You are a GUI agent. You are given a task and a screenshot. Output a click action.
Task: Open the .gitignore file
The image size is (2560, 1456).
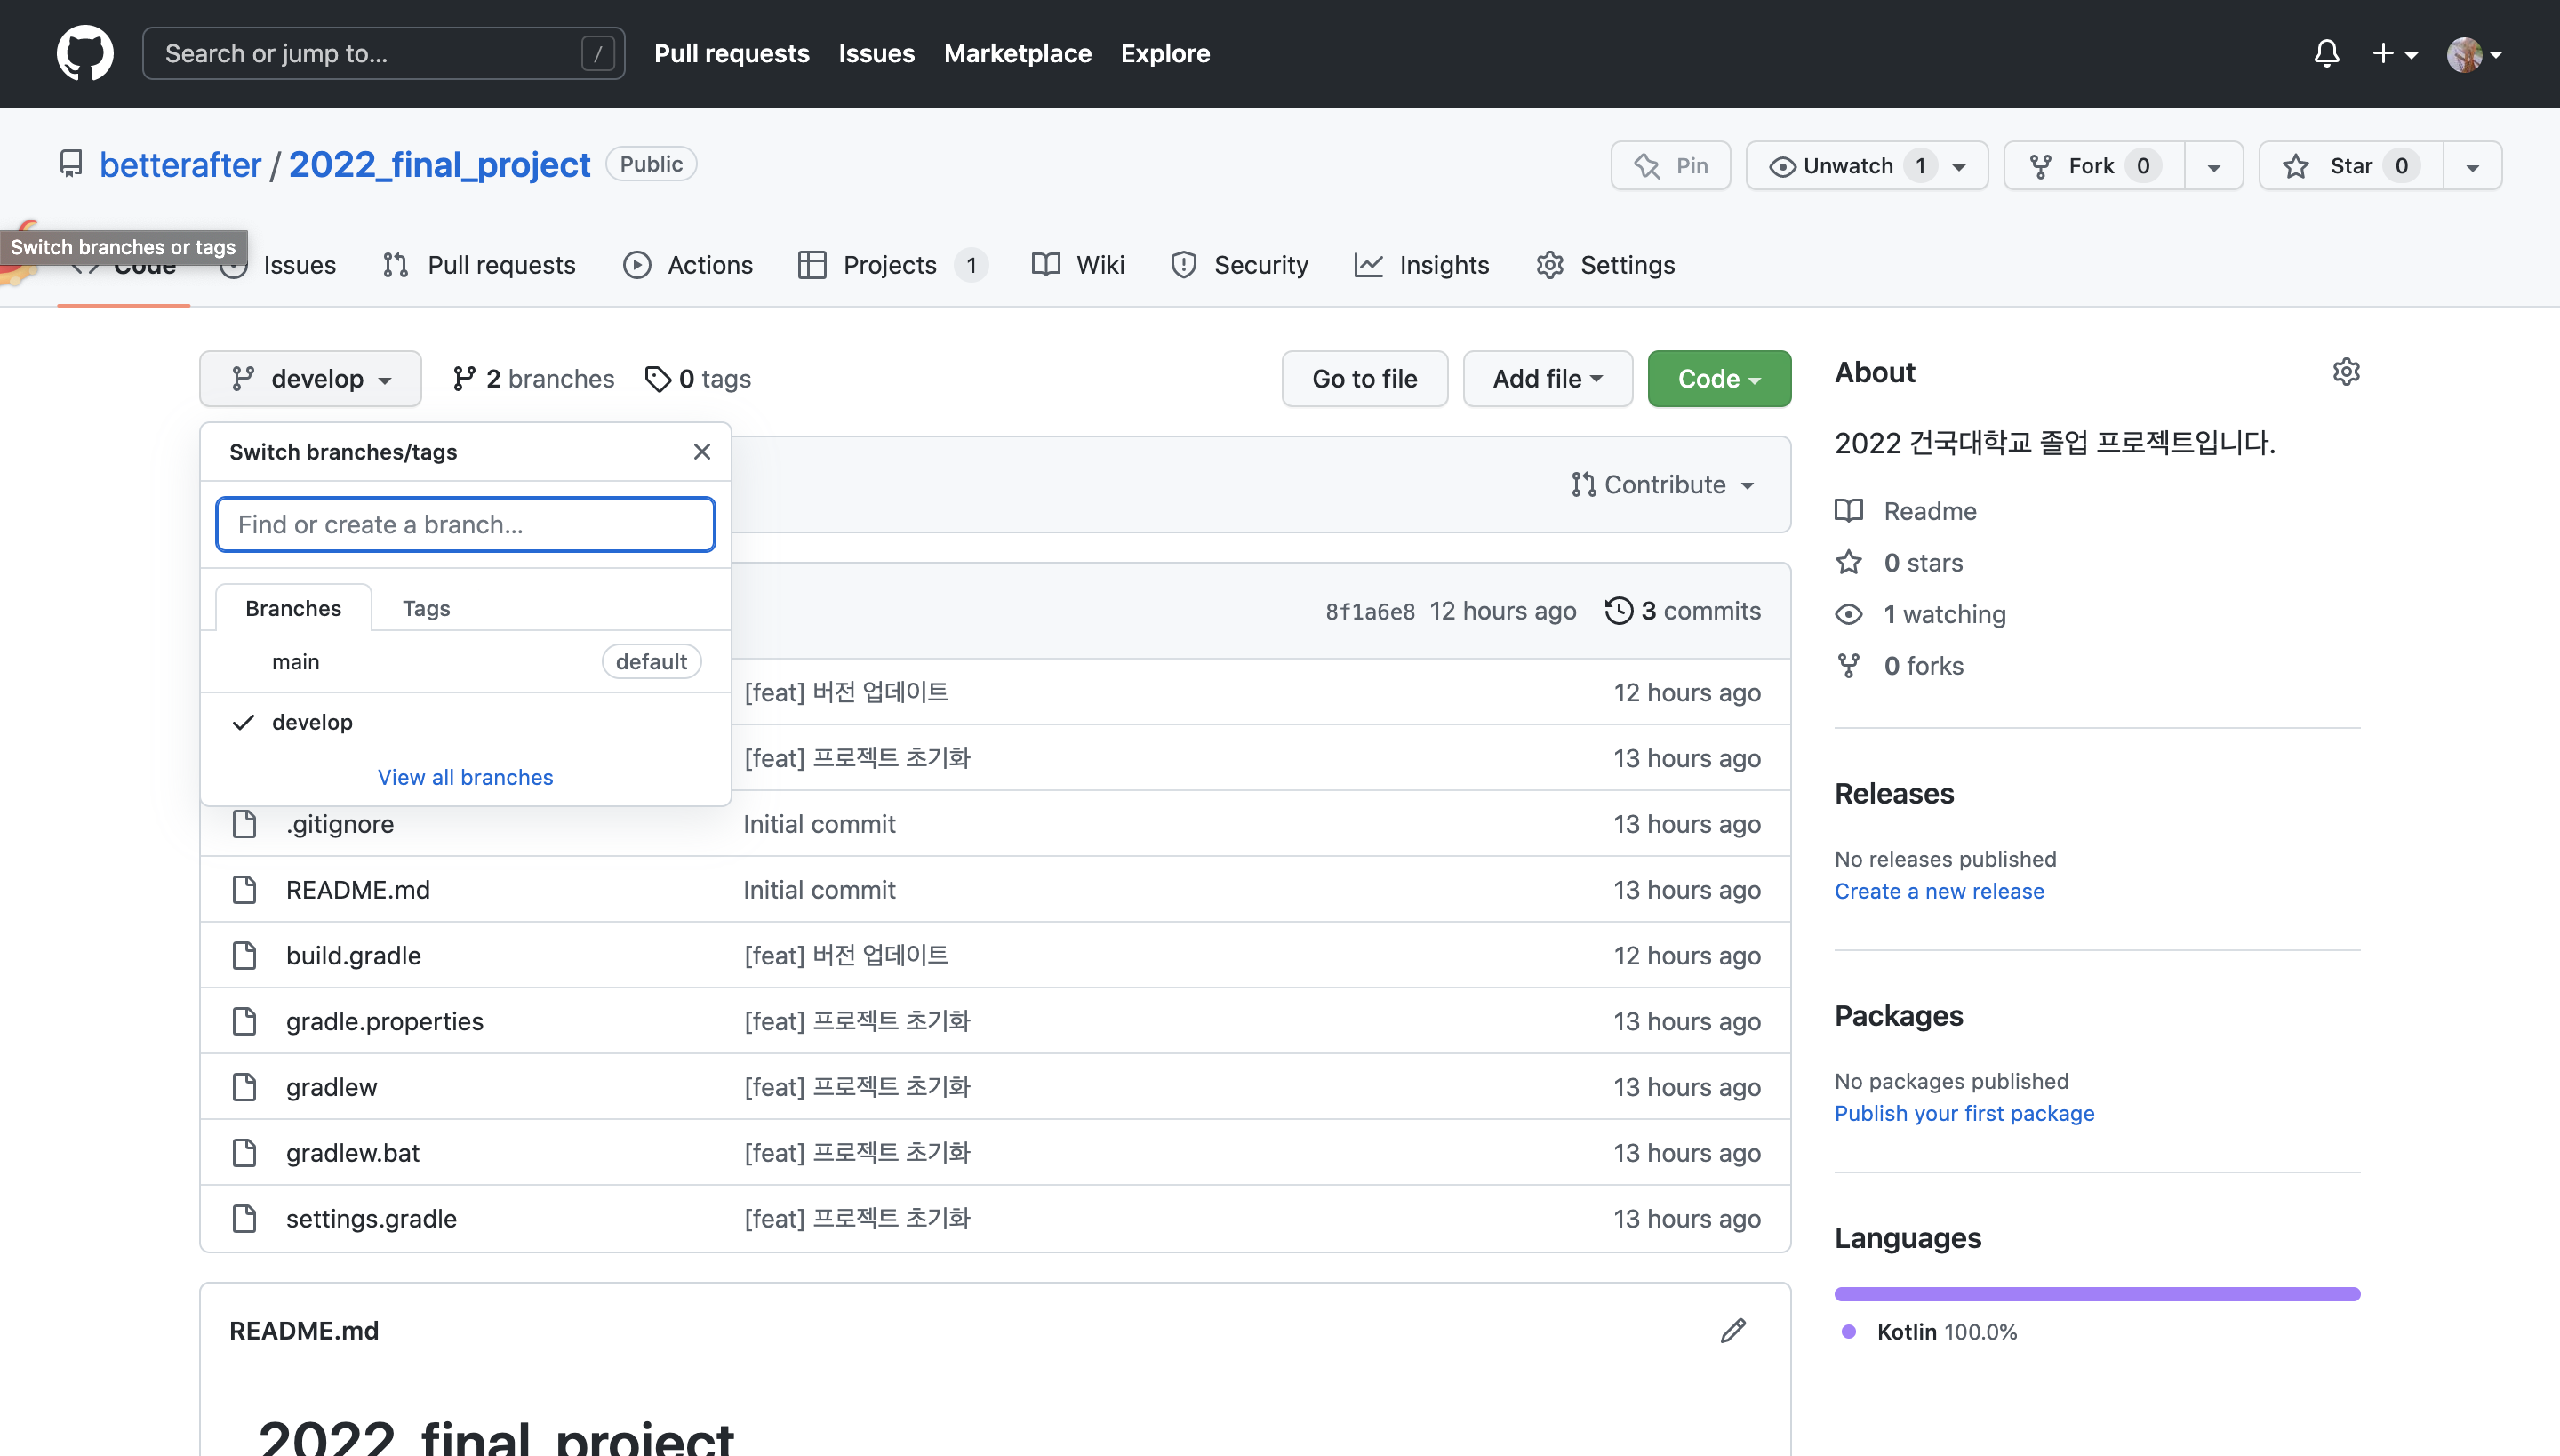(x=340, y=823)
